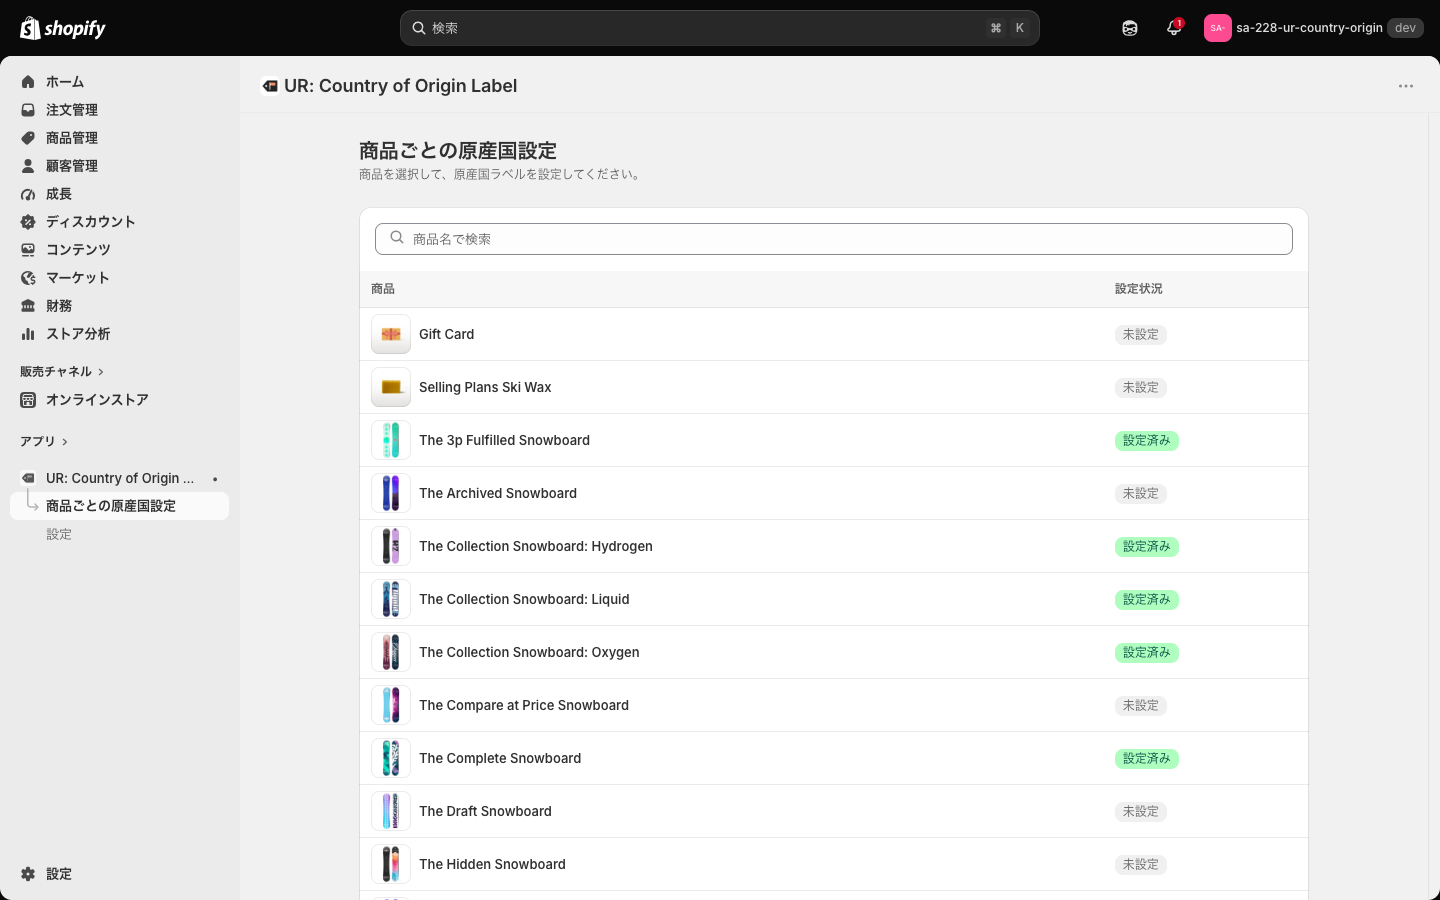
Task: Open The Collection Snowboard: Liquid
Action: (834, 599)
